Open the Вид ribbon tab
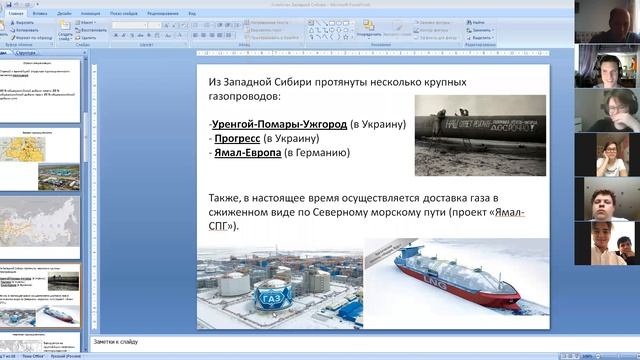Screen dimensions: 640x360 [192, 13]
